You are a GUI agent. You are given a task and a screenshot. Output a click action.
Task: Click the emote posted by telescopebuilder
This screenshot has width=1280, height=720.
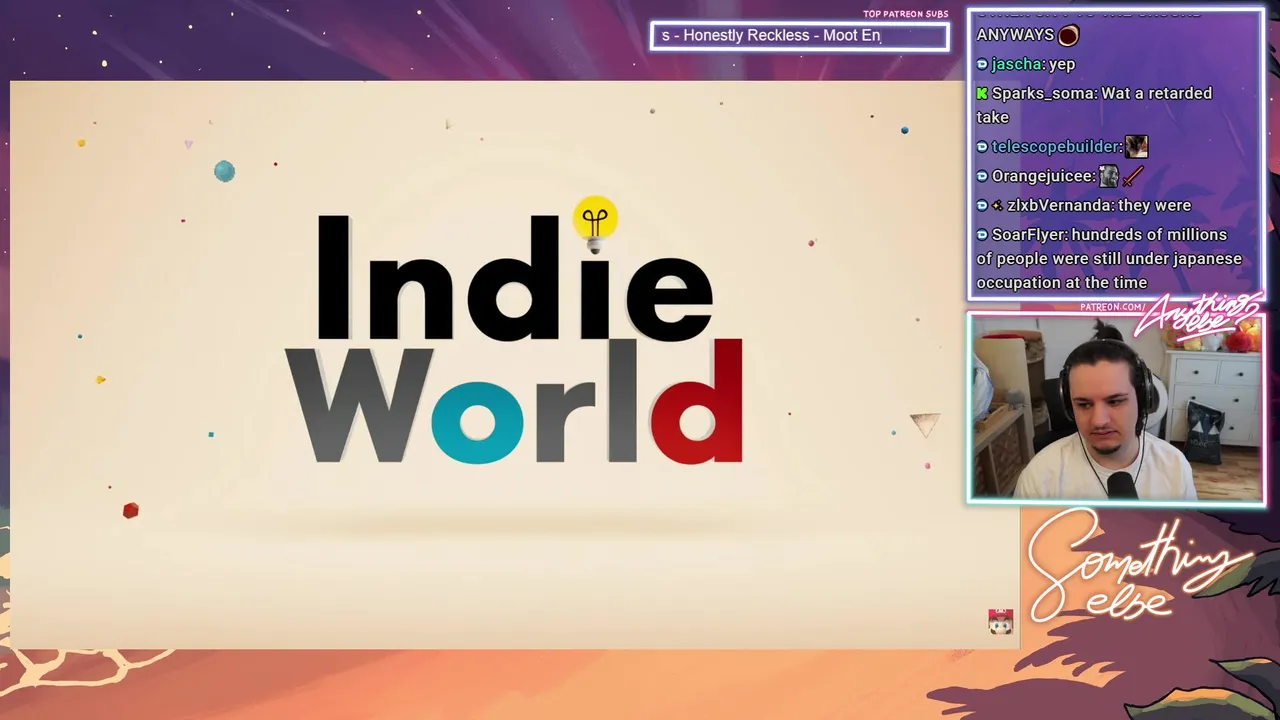pyautogui.click(x=1136, y=147)
